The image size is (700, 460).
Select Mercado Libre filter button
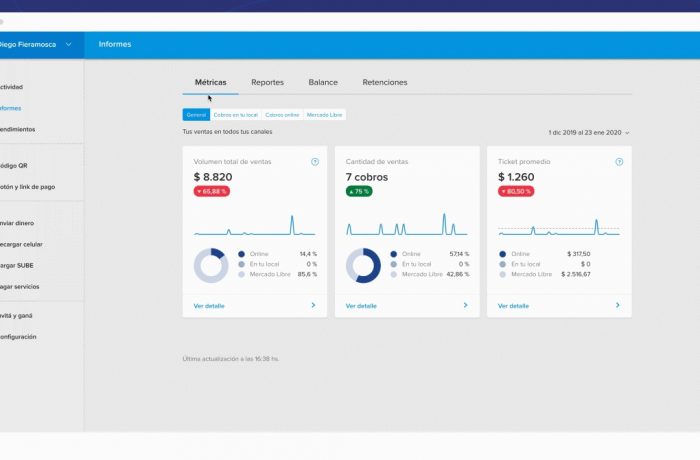[324, 115]
